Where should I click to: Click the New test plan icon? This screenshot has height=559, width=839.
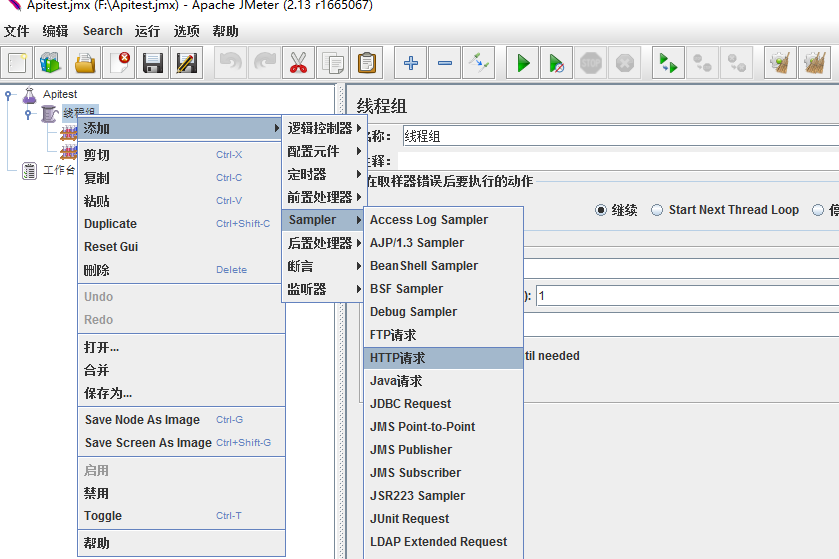click(x=17, y=63)
